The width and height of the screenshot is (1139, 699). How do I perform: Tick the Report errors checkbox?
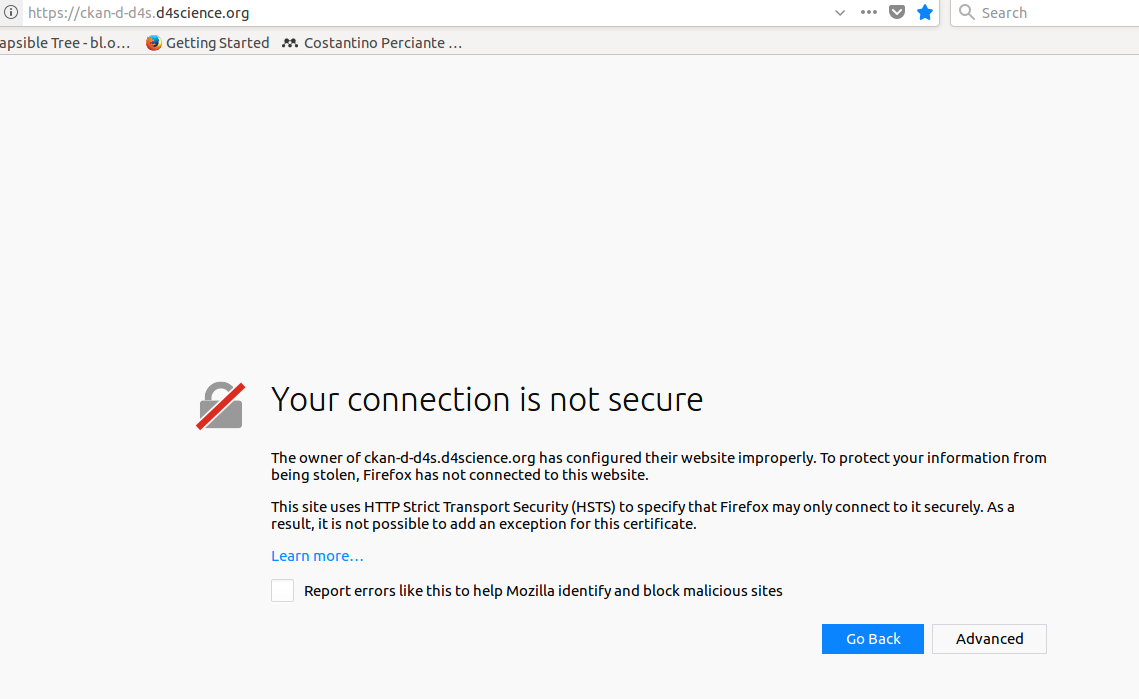(x=283, y=591)
